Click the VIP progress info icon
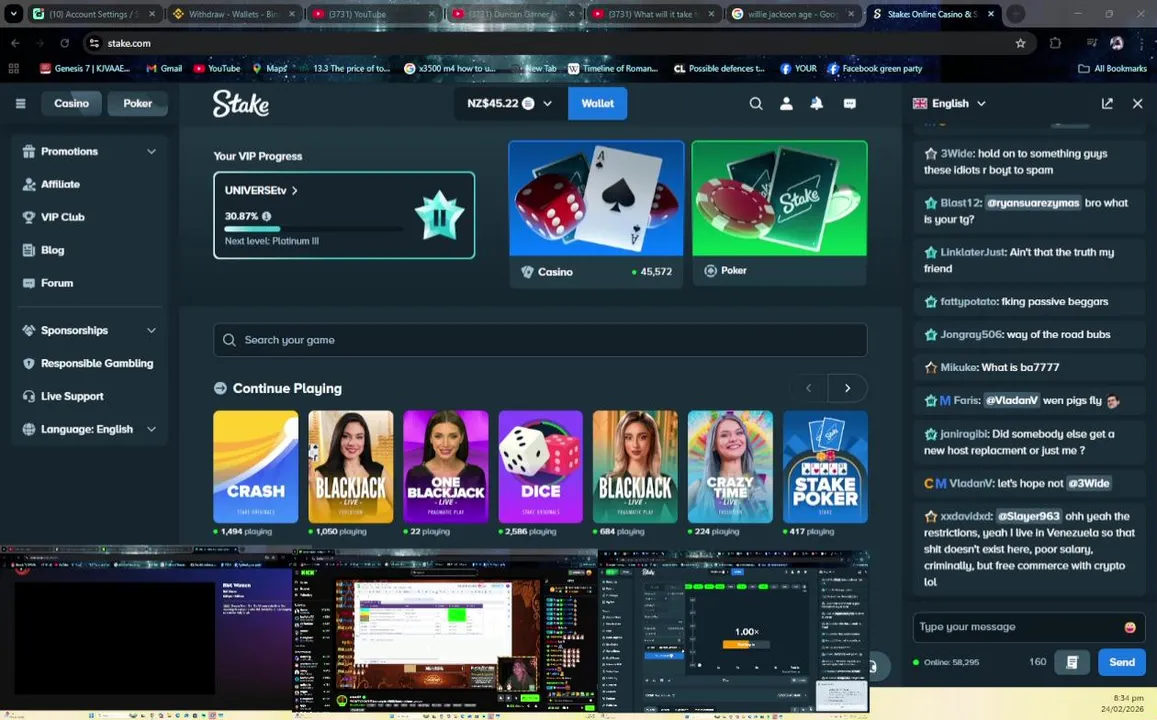This screenshot has height=720, width=1157. (266, 216)
